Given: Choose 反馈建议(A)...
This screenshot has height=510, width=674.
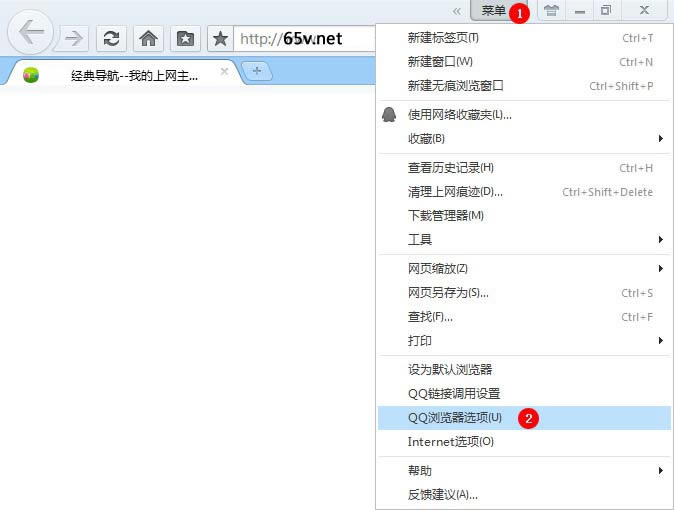Looking at the screenshot, I should [x=524, y=495].
